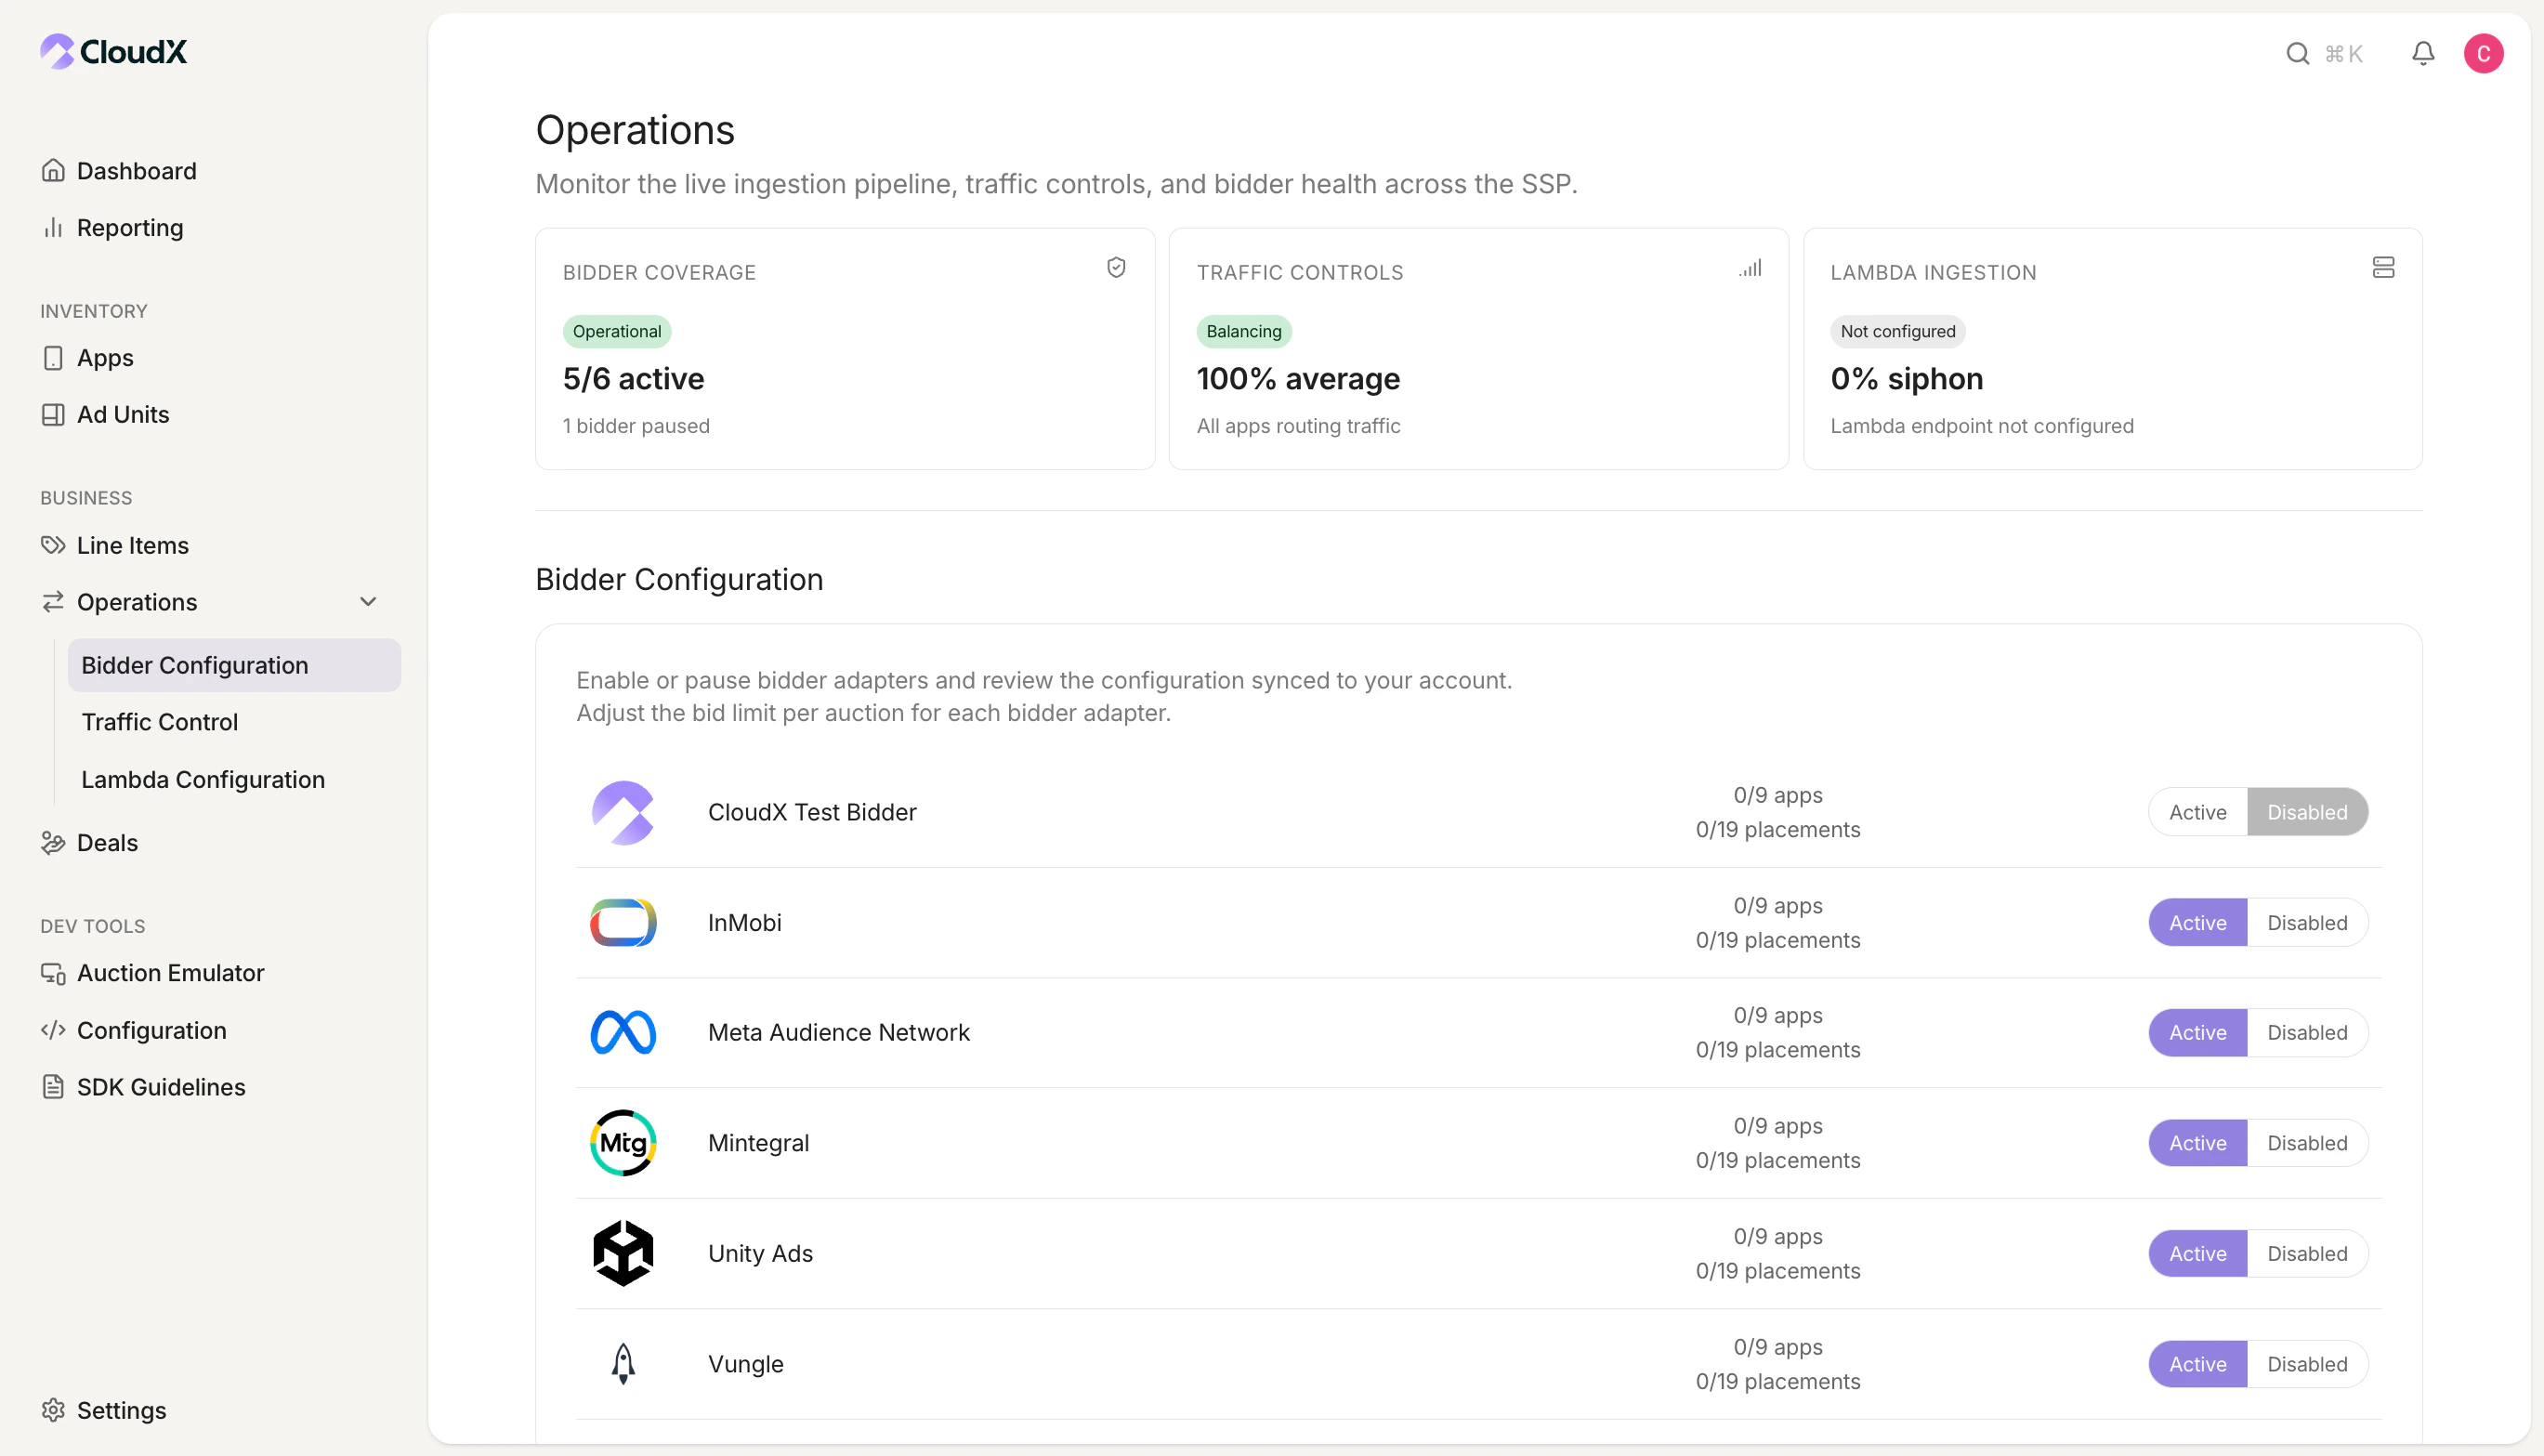Open search with magnifier icon
This screenshot has height=1456, width=2544.
coord(2297,53)
